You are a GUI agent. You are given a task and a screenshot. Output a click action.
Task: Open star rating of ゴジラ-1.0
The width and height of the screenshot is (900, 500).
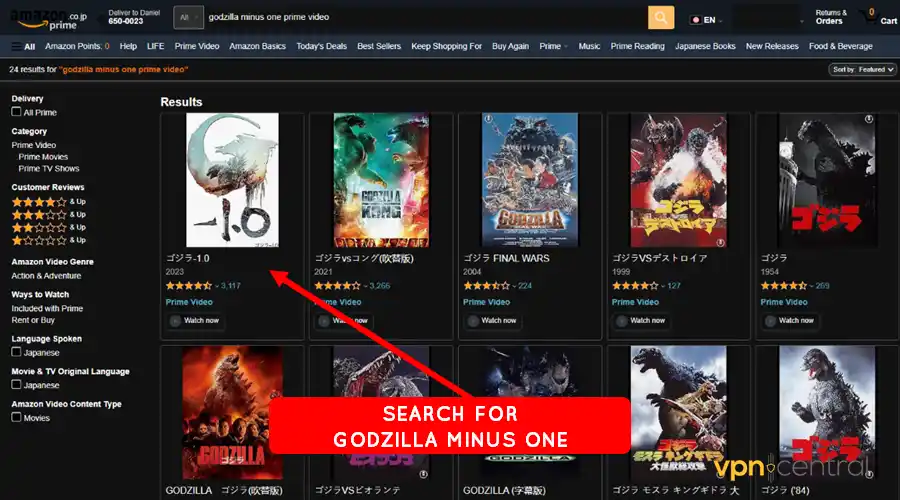(x=189, y=285)
